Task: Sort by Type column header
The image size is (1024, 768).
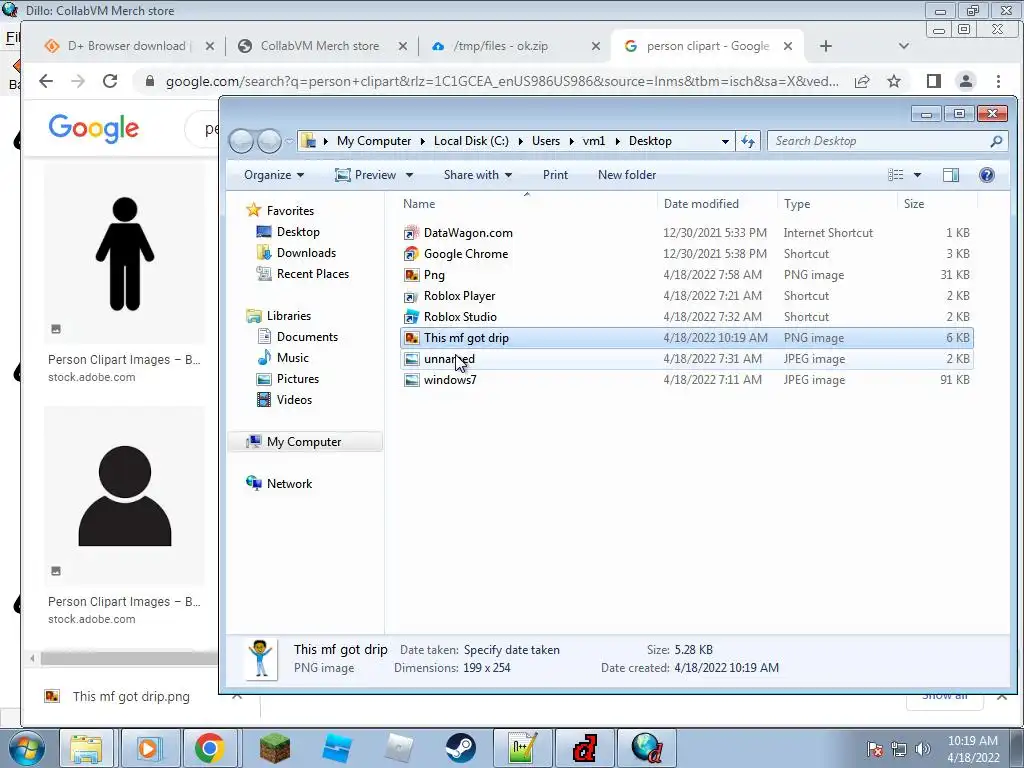Action: (x=838, y=204)
